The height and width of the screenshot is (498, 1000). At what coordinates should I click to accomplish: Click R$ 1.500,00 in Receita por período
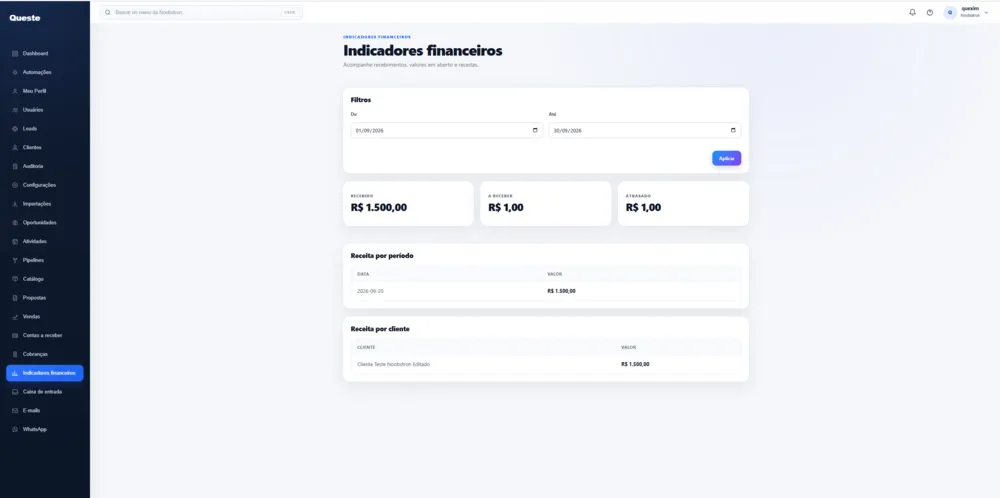[561, 291]
